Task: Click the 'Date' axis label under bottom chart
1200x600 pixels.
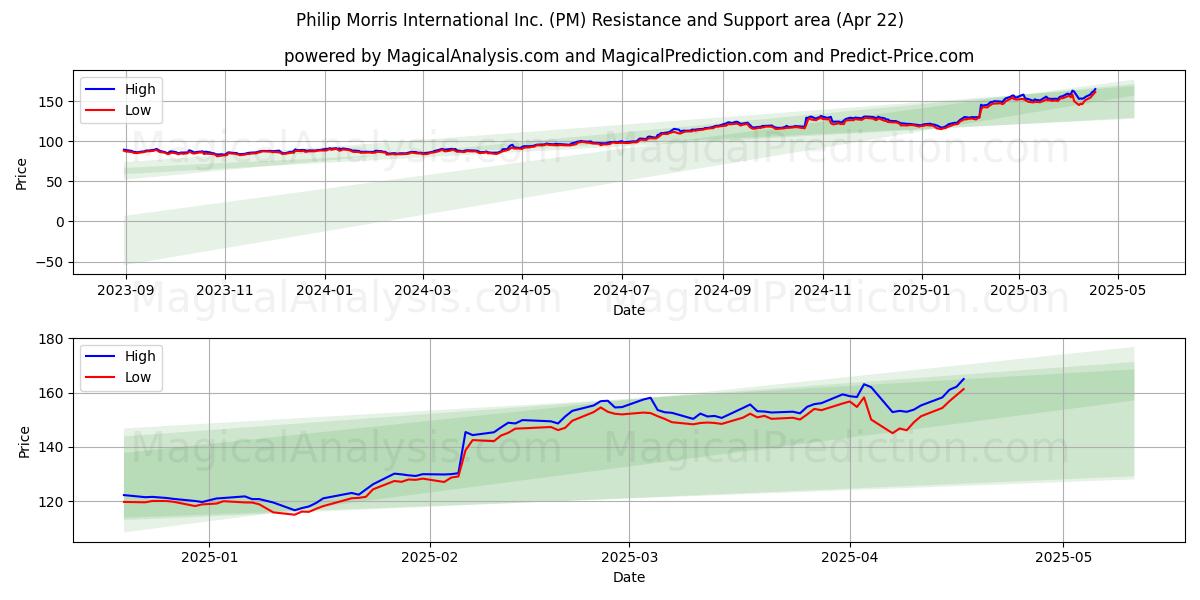Action: click(629, 577)
